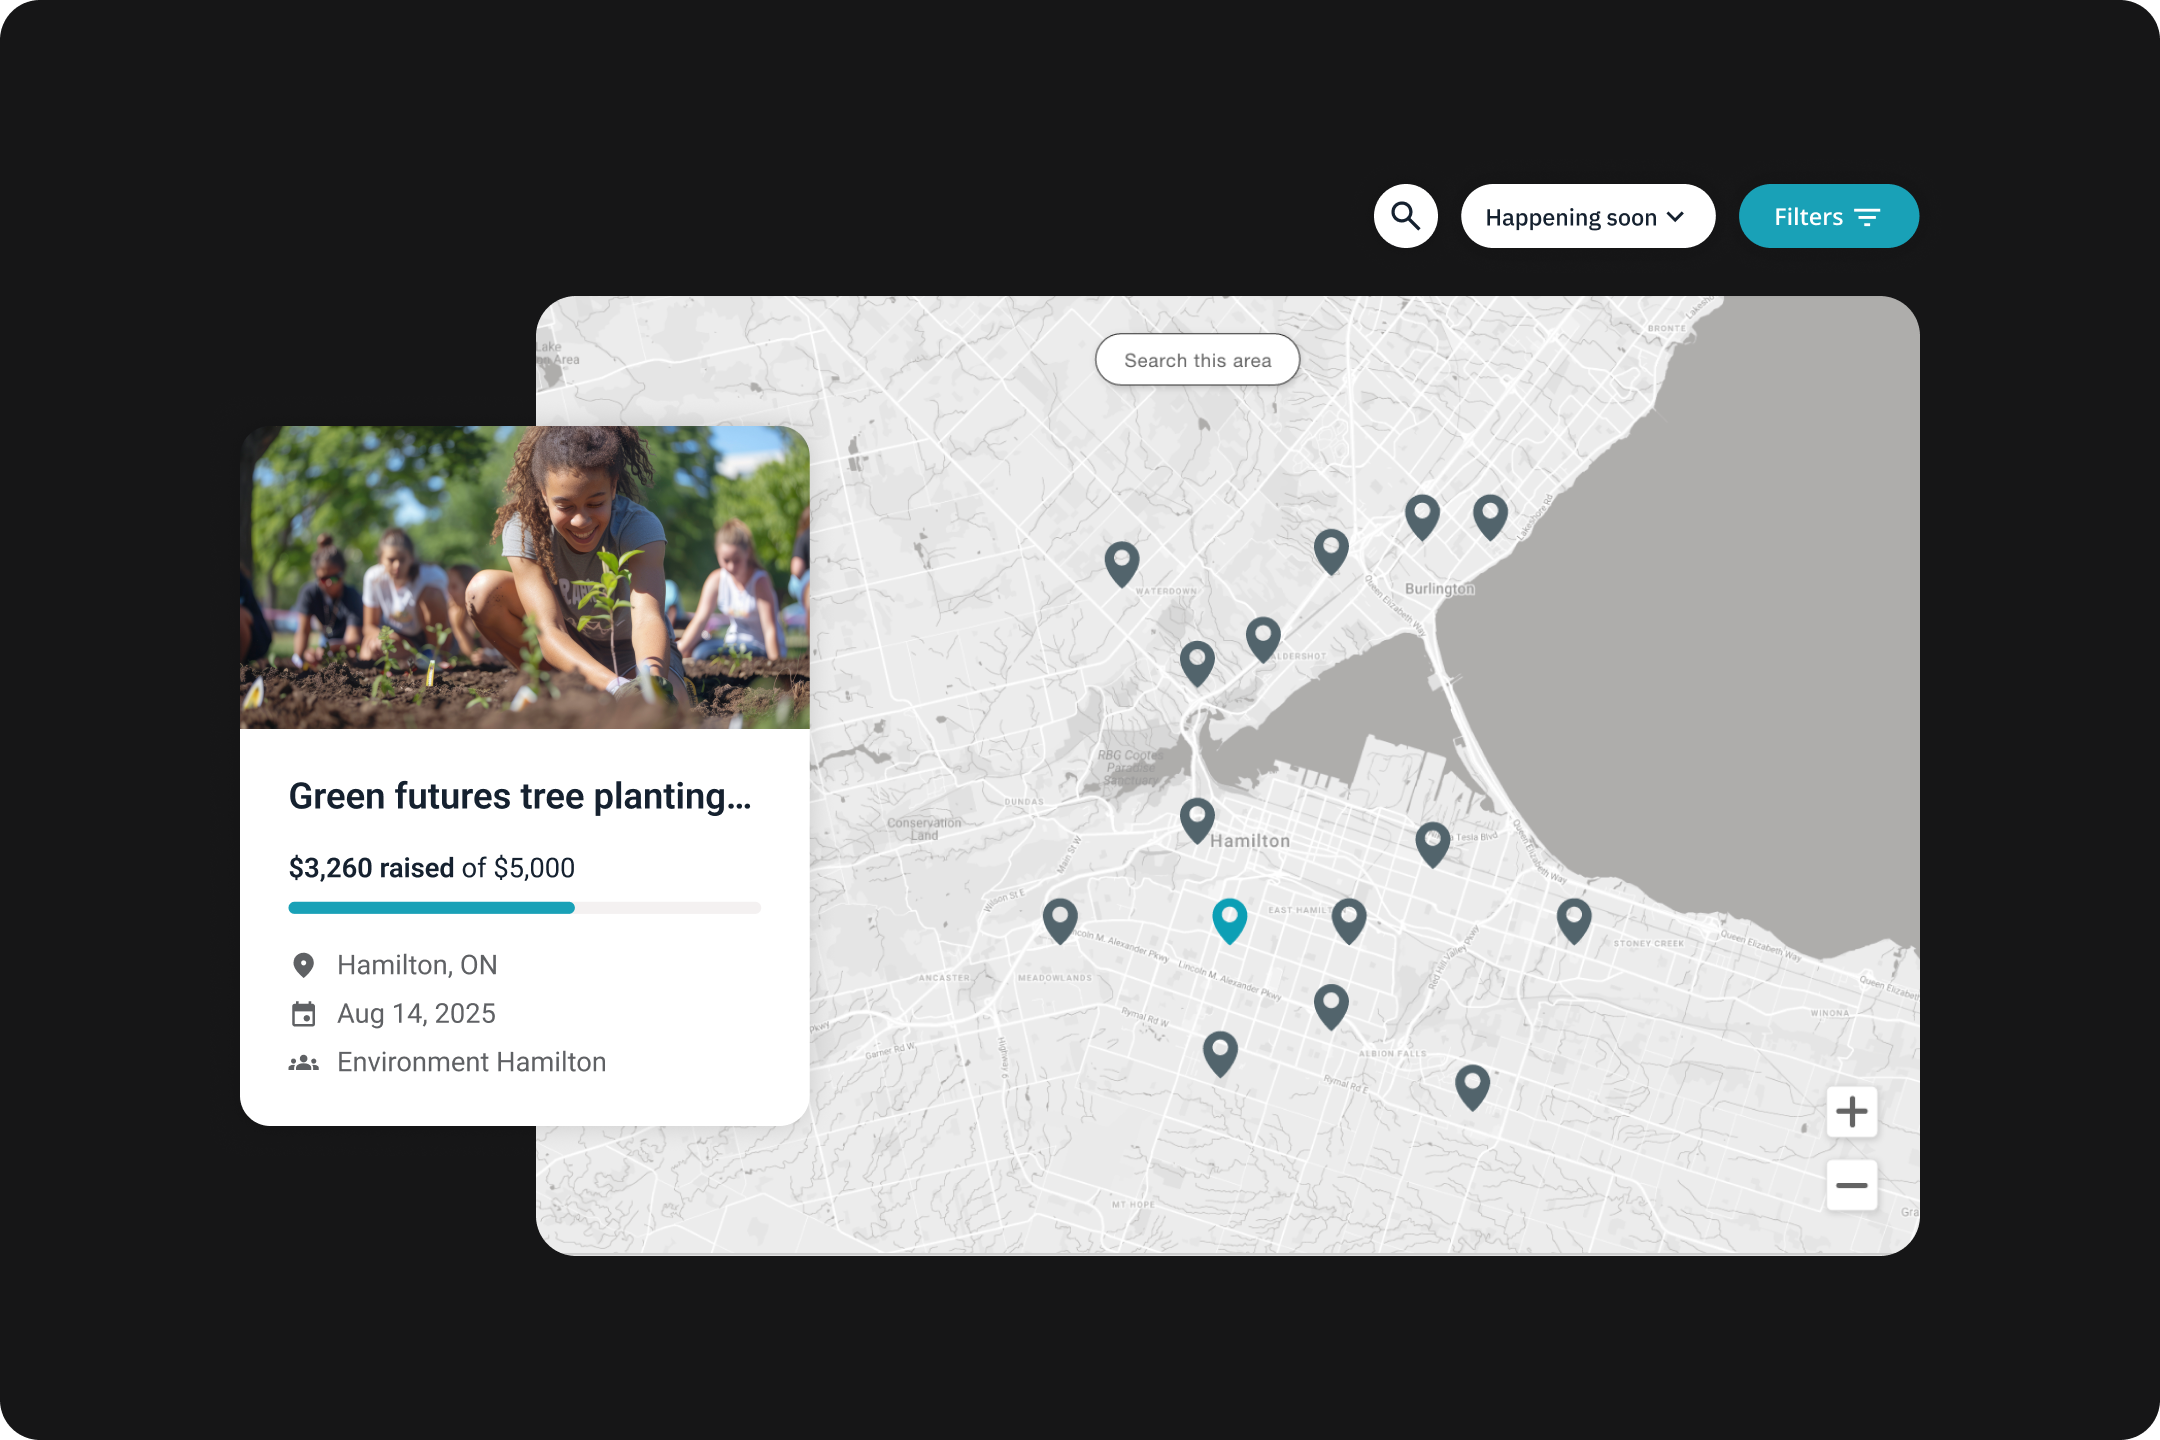Zoom out using the minus control
This screenshot has width=2160, height=1440.
click(1852, 1185)
